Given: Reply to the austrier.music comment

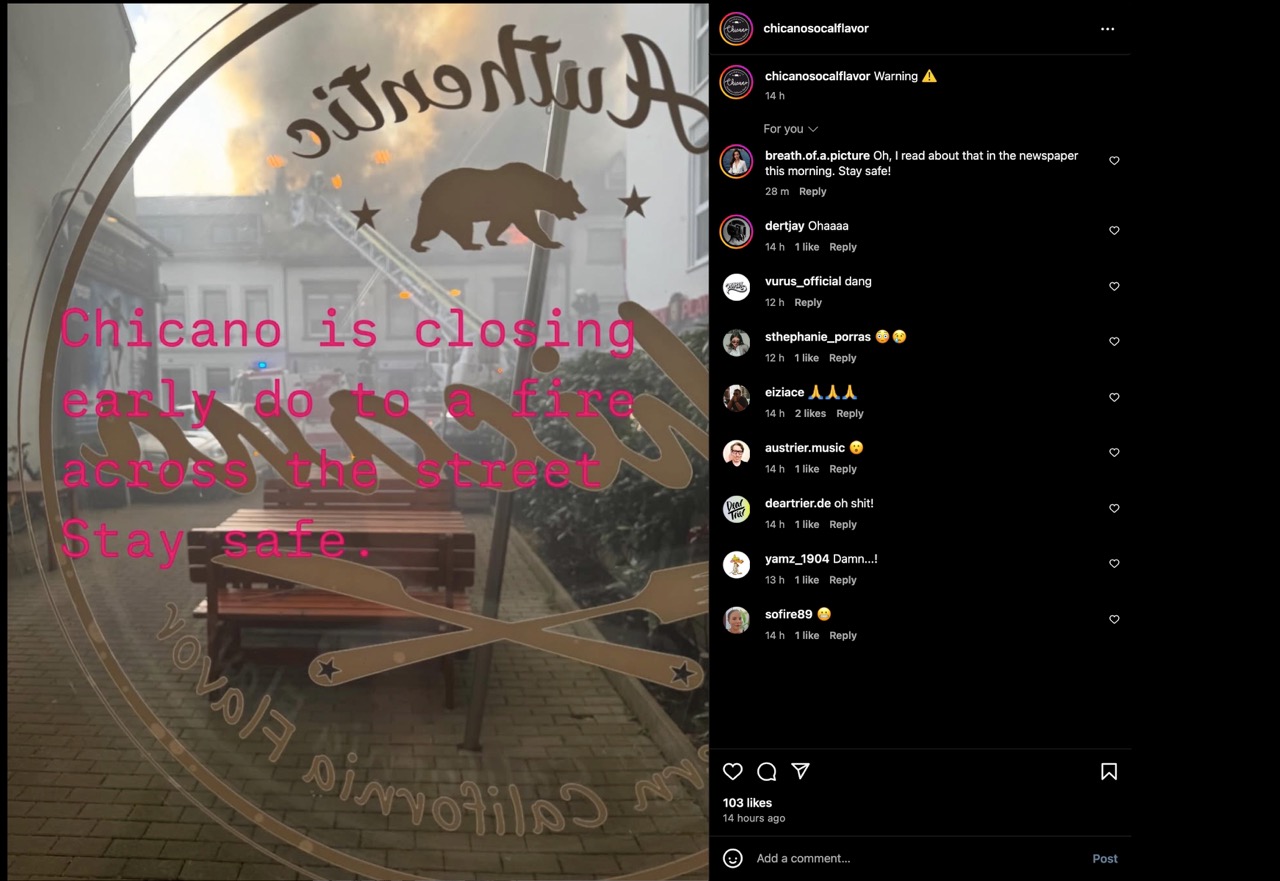Looking at the screenshot, I should click(x=843, y=469).
